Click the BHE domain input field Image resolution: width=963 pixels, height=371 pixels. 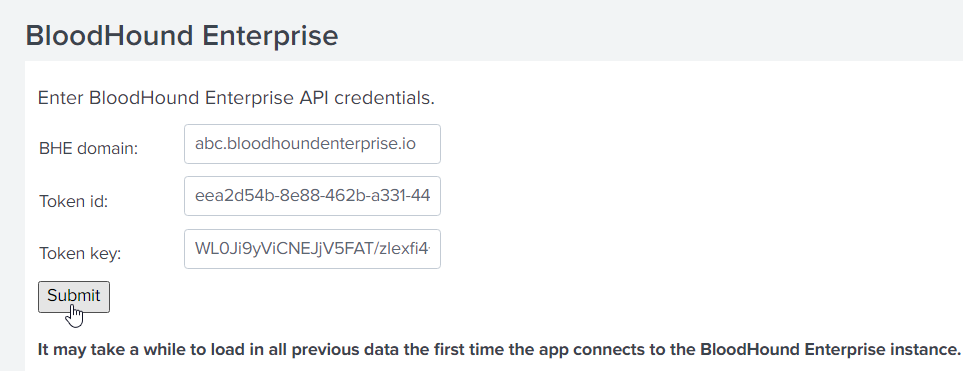[312, 144]
